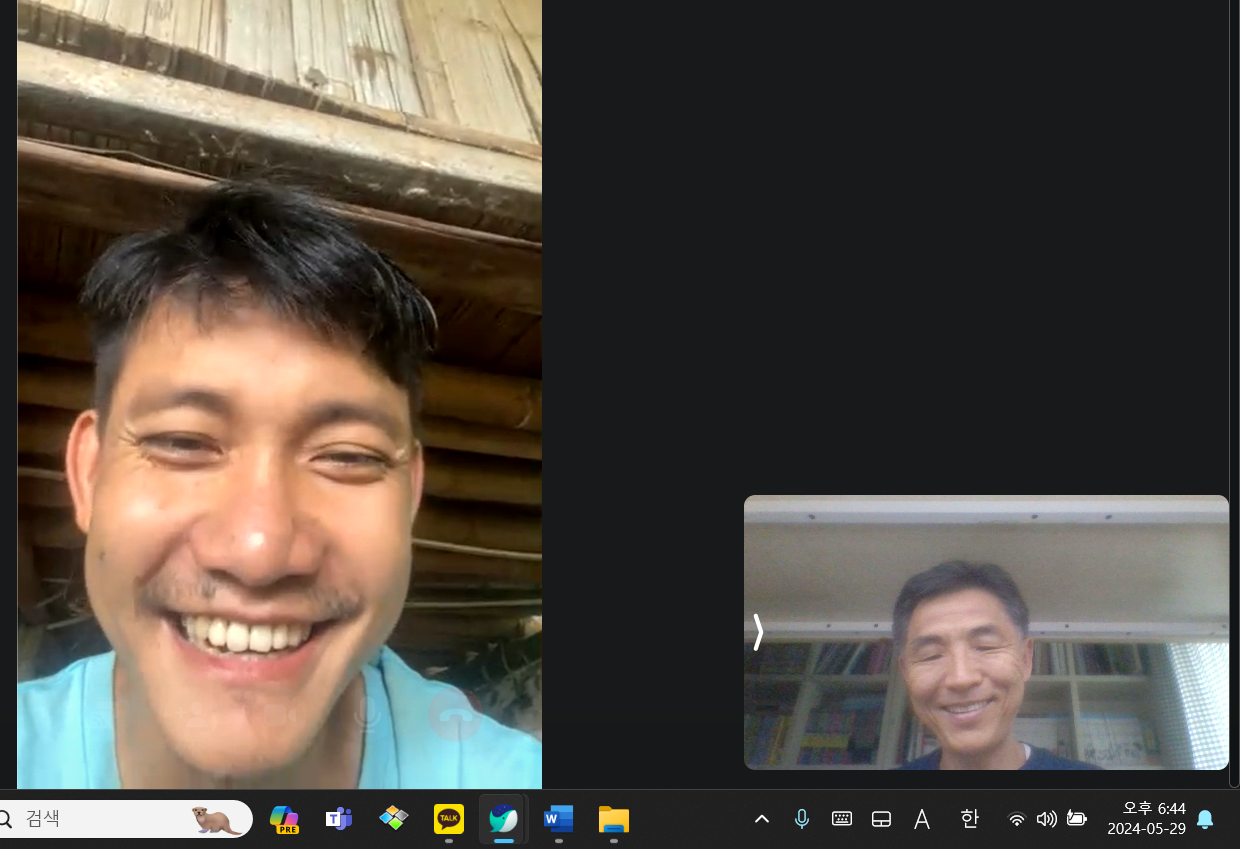
Task: Open the touch keyboard from system tray
Action: point(842,820)
